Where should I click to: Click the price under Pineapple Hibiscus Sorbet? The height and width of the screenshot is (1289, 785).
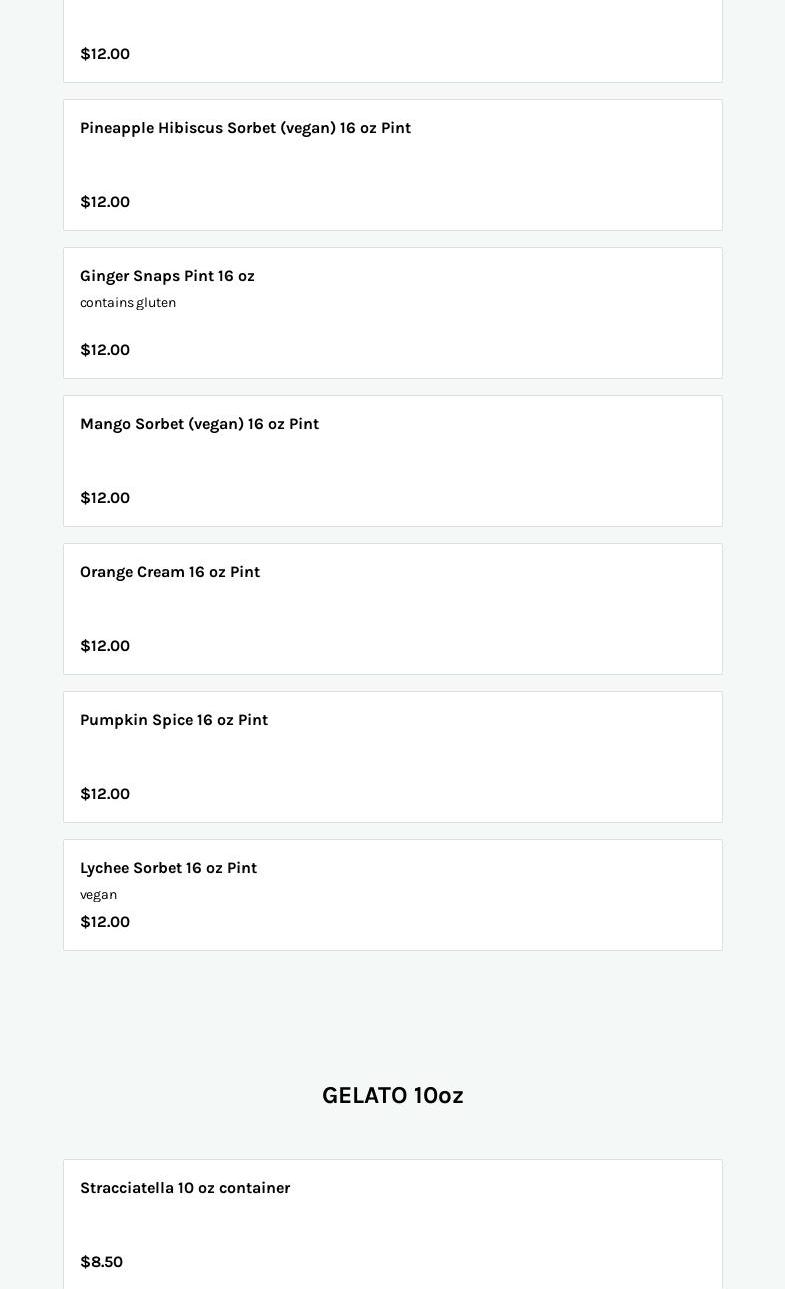tap(105, 202)
